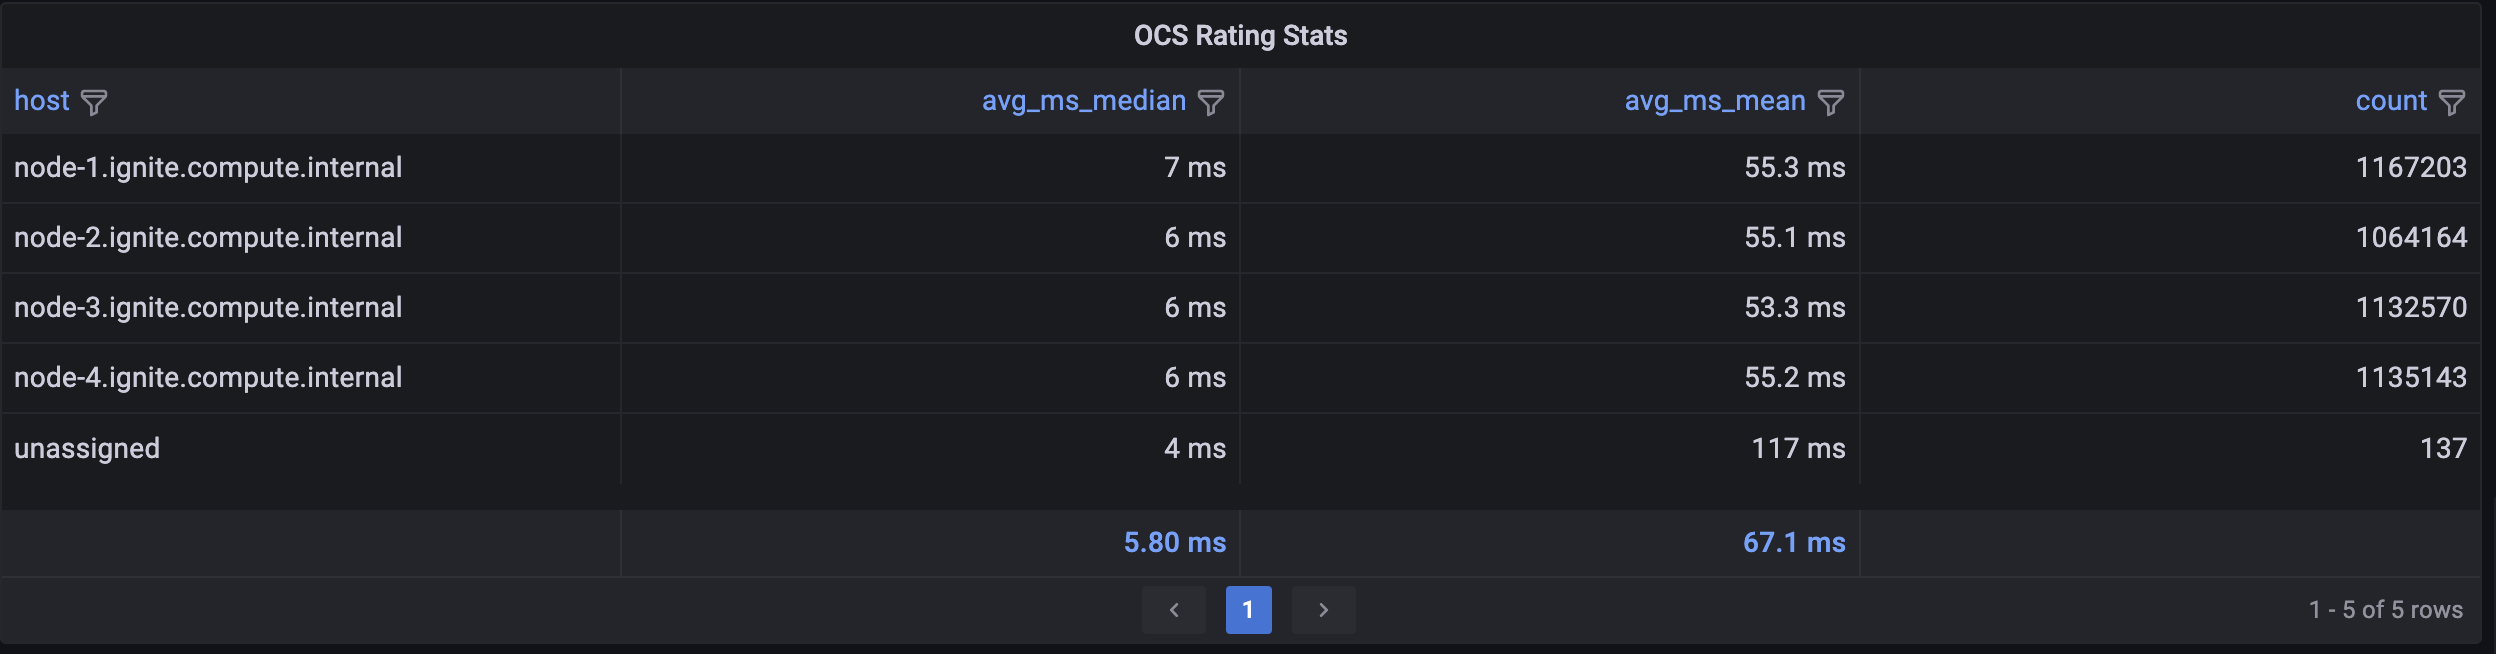Click the previous page arrow

point(1174,609)
